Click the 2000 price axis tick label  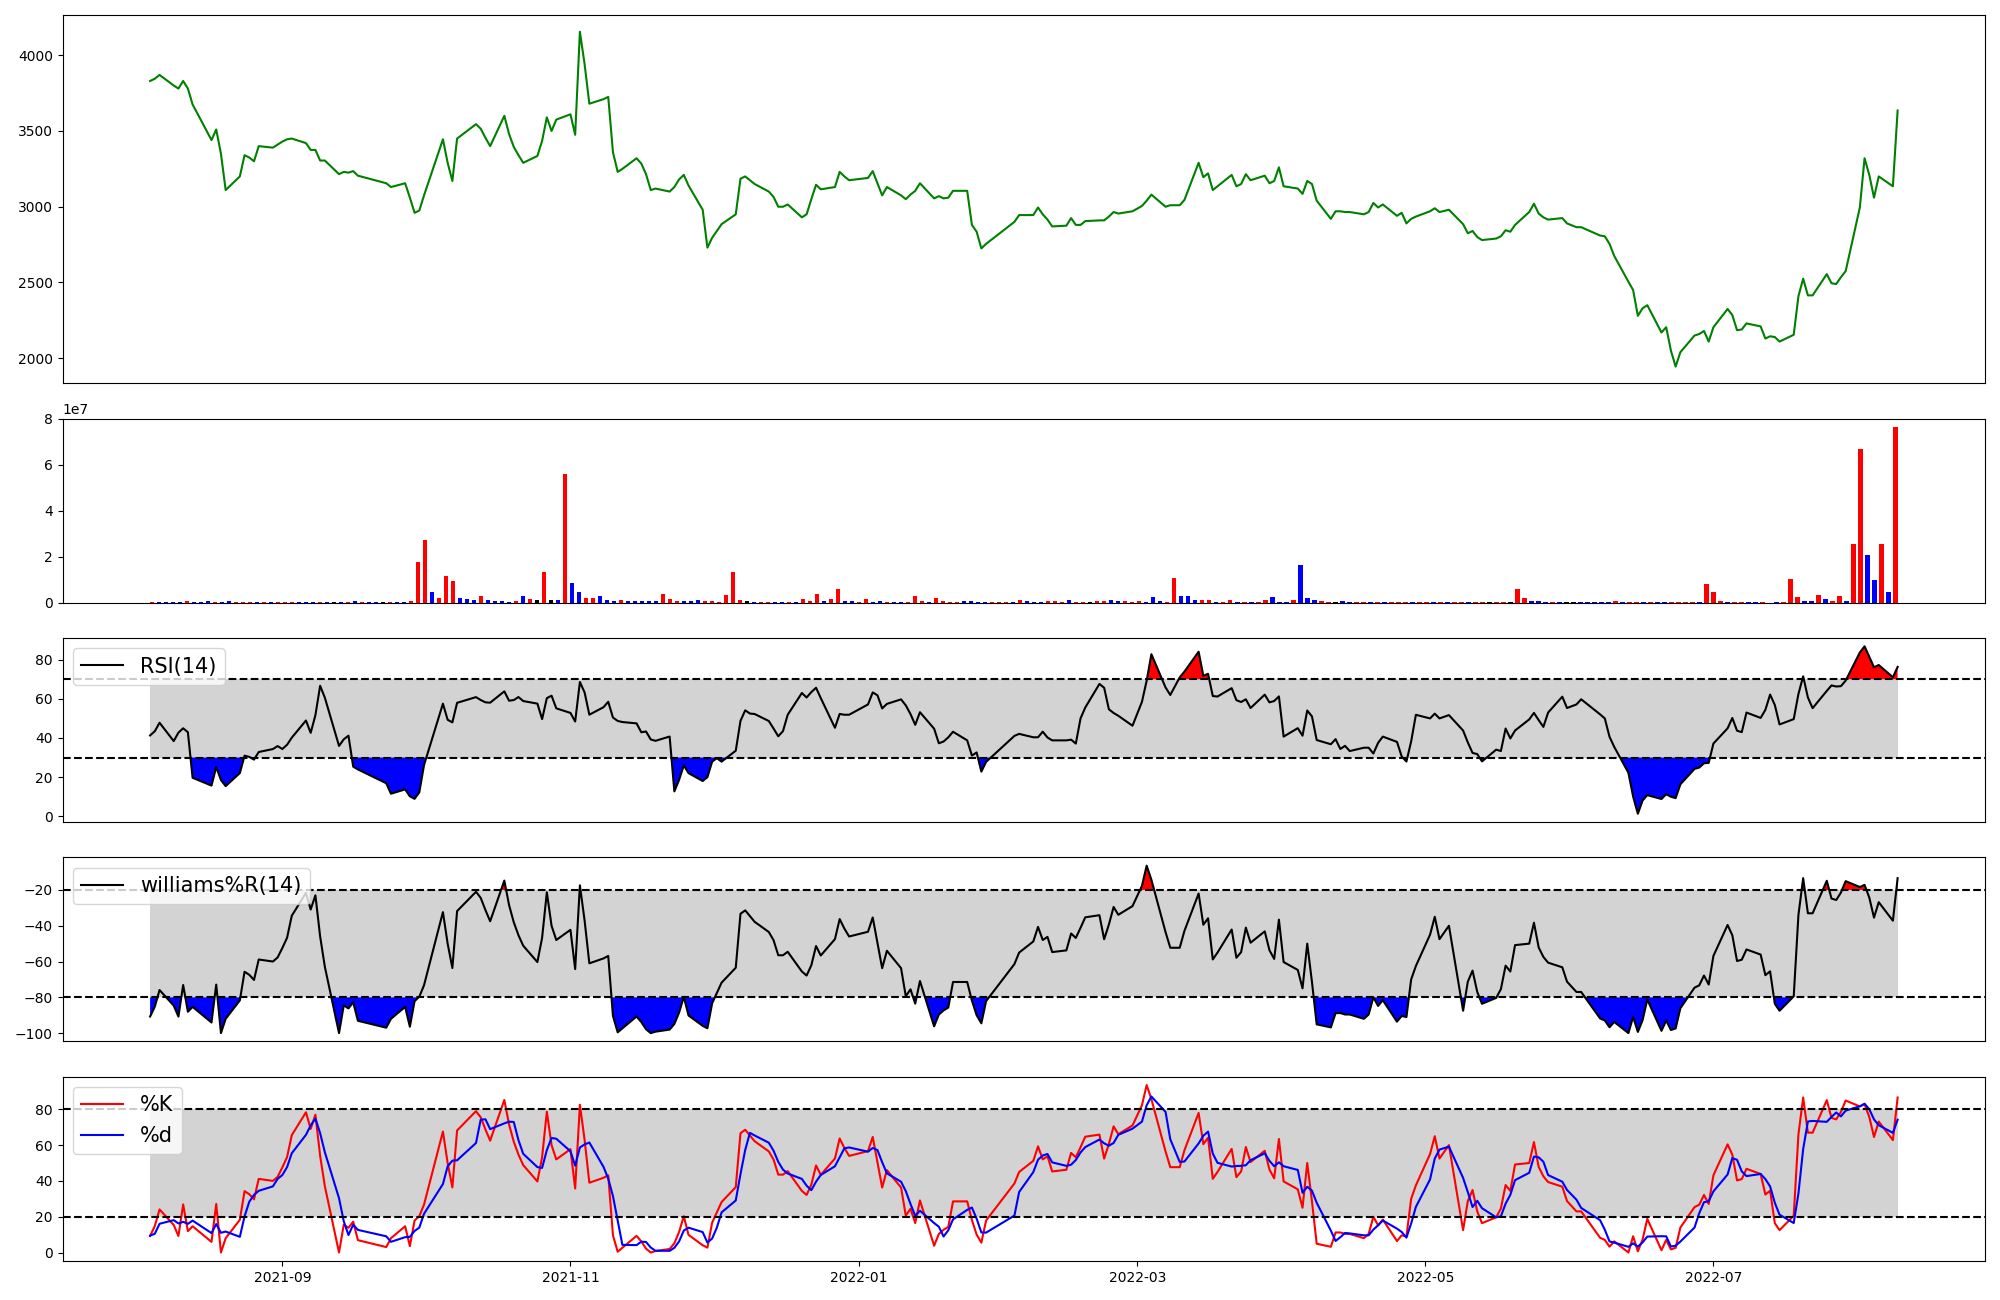36,359
